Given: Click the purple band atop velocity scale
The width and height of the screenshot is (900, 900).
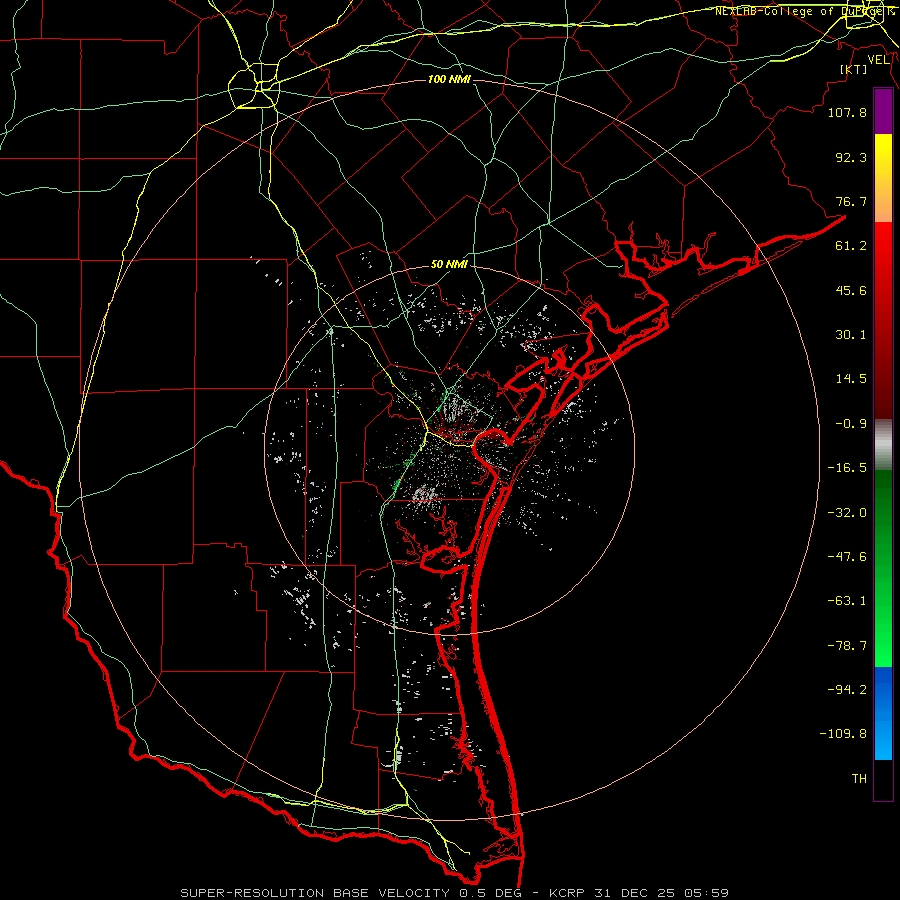Looking at the screenshot, I should 883,111.
